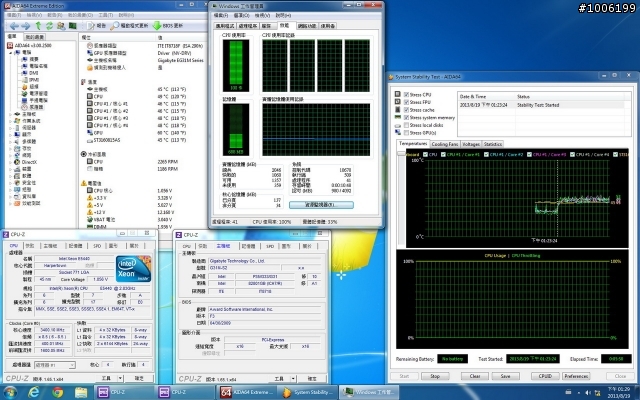Go forward using AIDA64's blue right arrow

[25, 26]
